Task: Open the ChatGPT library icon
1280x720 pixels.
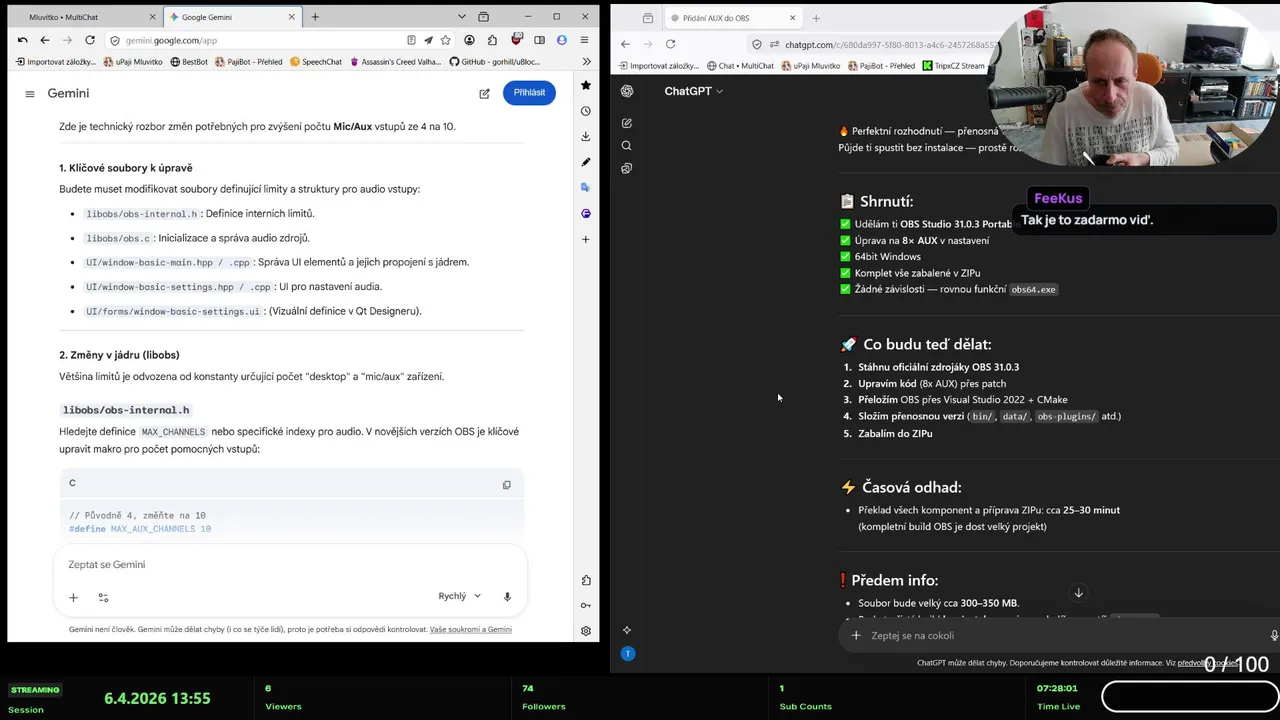Action: [627, 168]
